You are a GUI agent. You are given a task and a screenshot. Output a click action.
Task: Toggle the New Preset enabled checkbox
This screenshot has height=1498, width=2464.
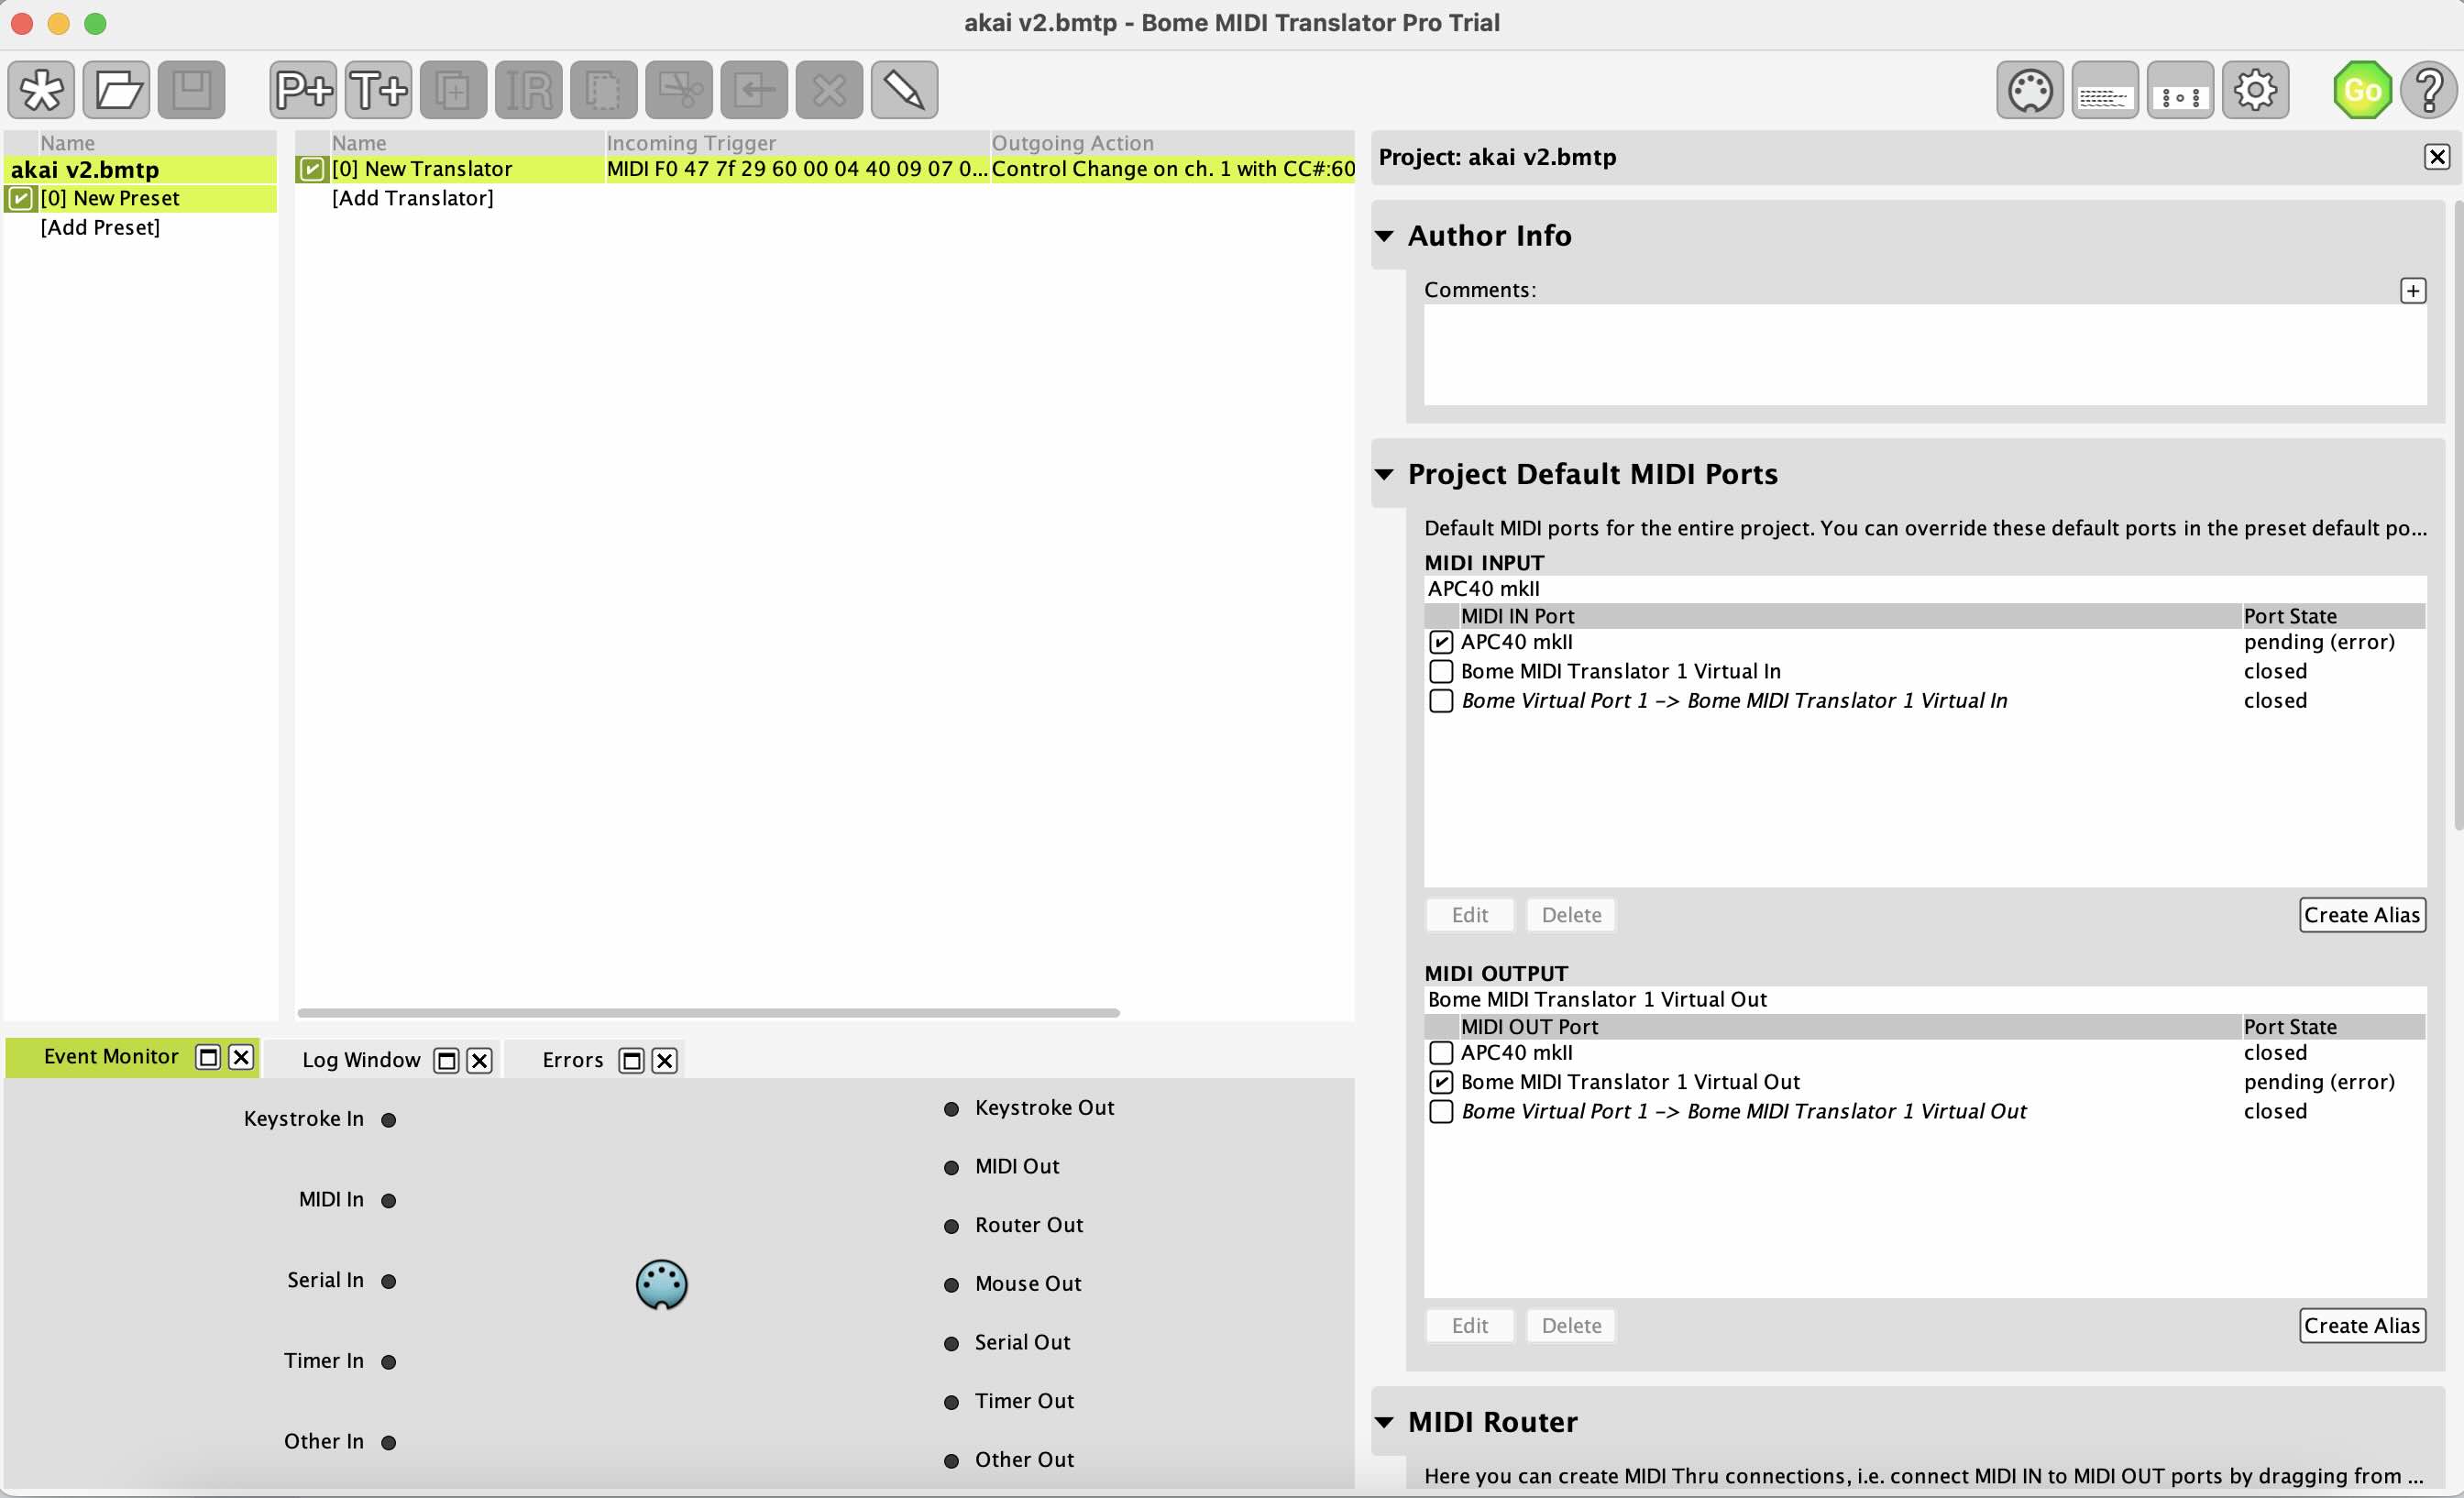pyautogui.click(x=20, y=198)
